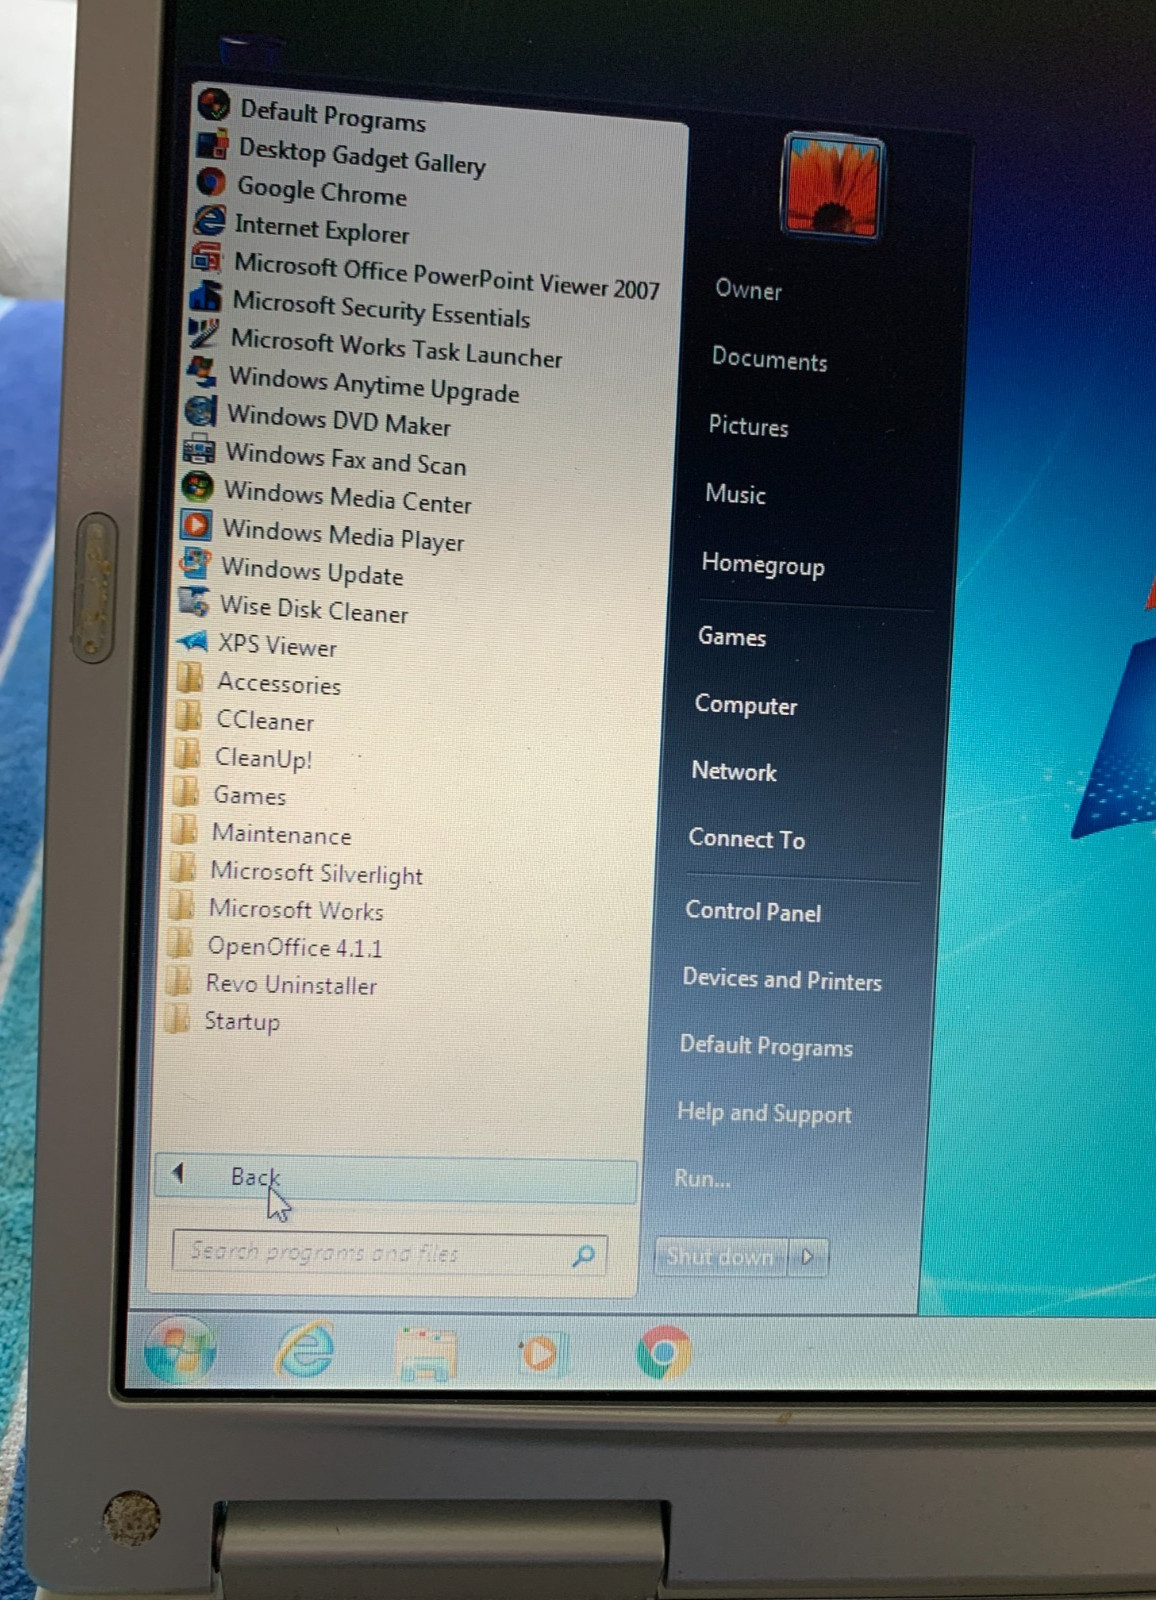Open Devices and Printers
1156x1600 pixels.
782,979
